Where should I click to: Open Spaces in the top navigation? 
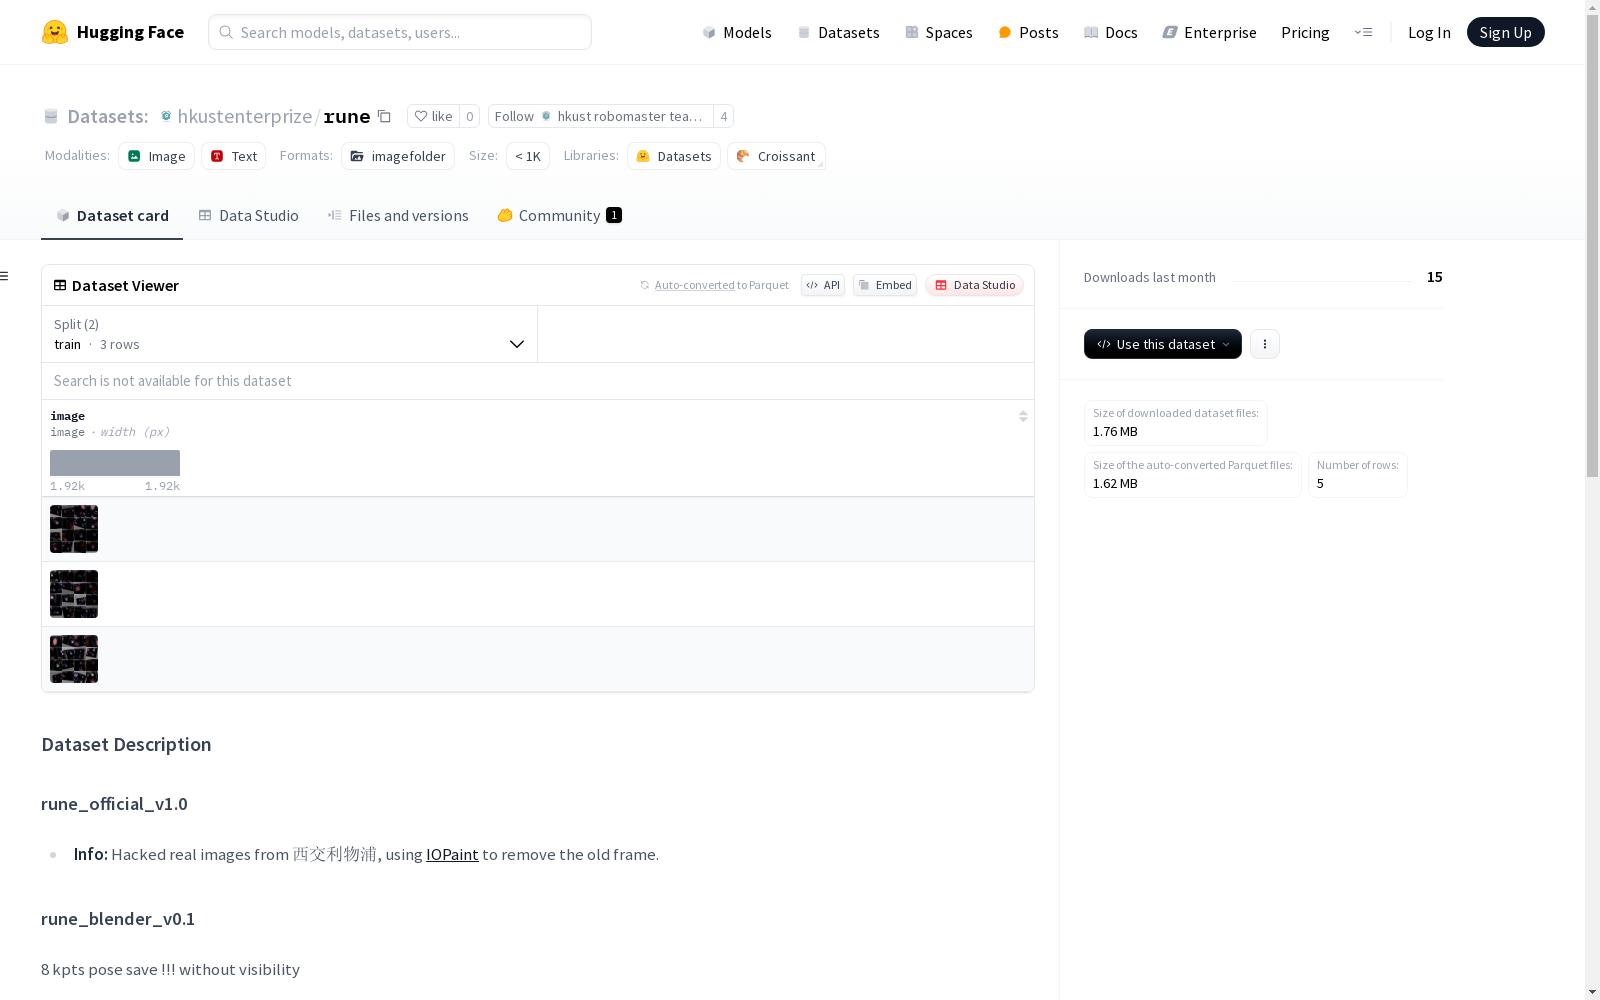point(939,32)
